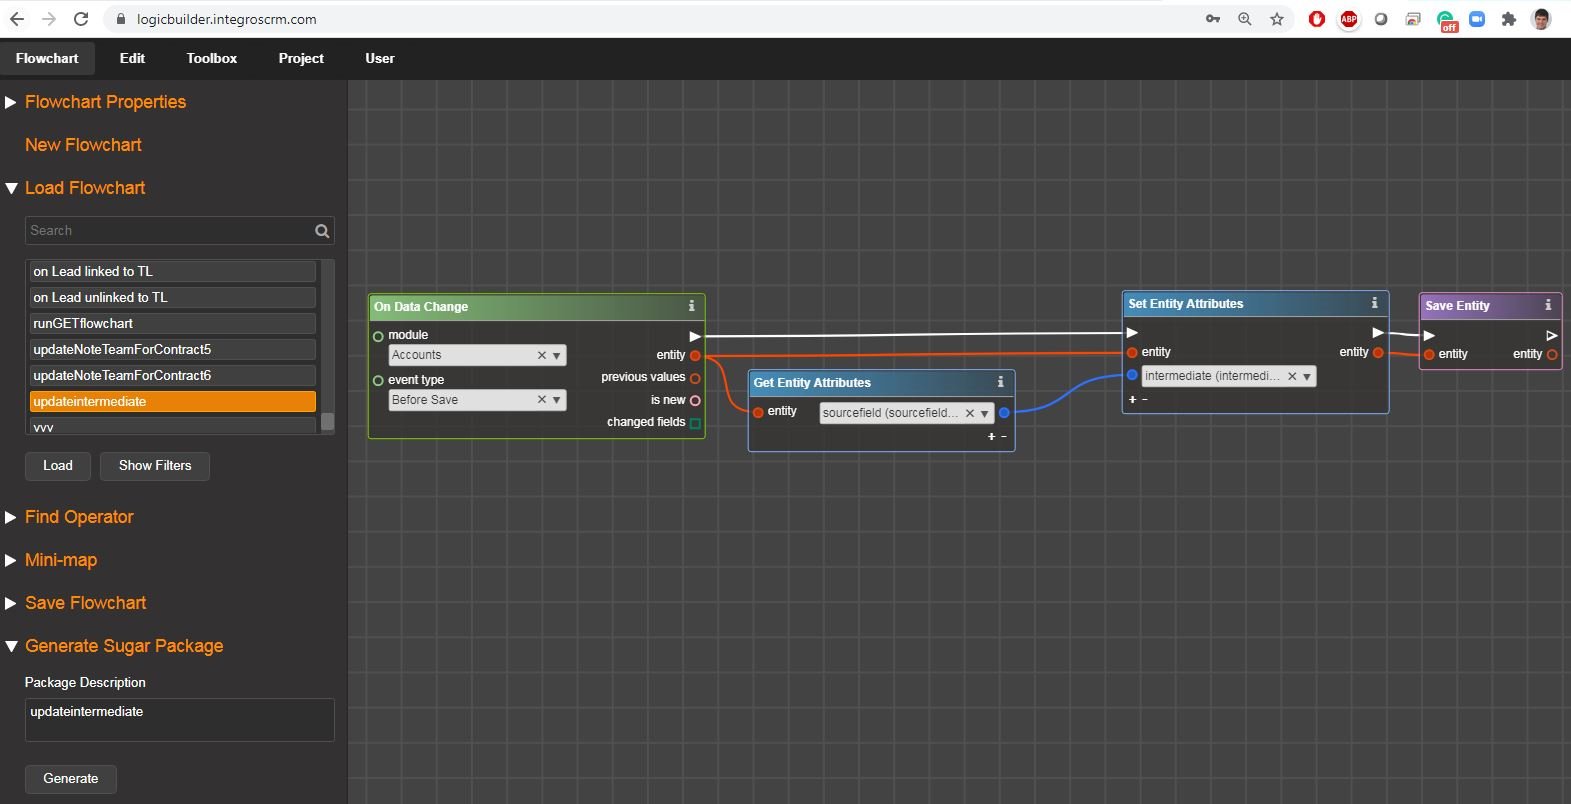
Task: Select runGETflowchart in the list
Action: (173, 323)
